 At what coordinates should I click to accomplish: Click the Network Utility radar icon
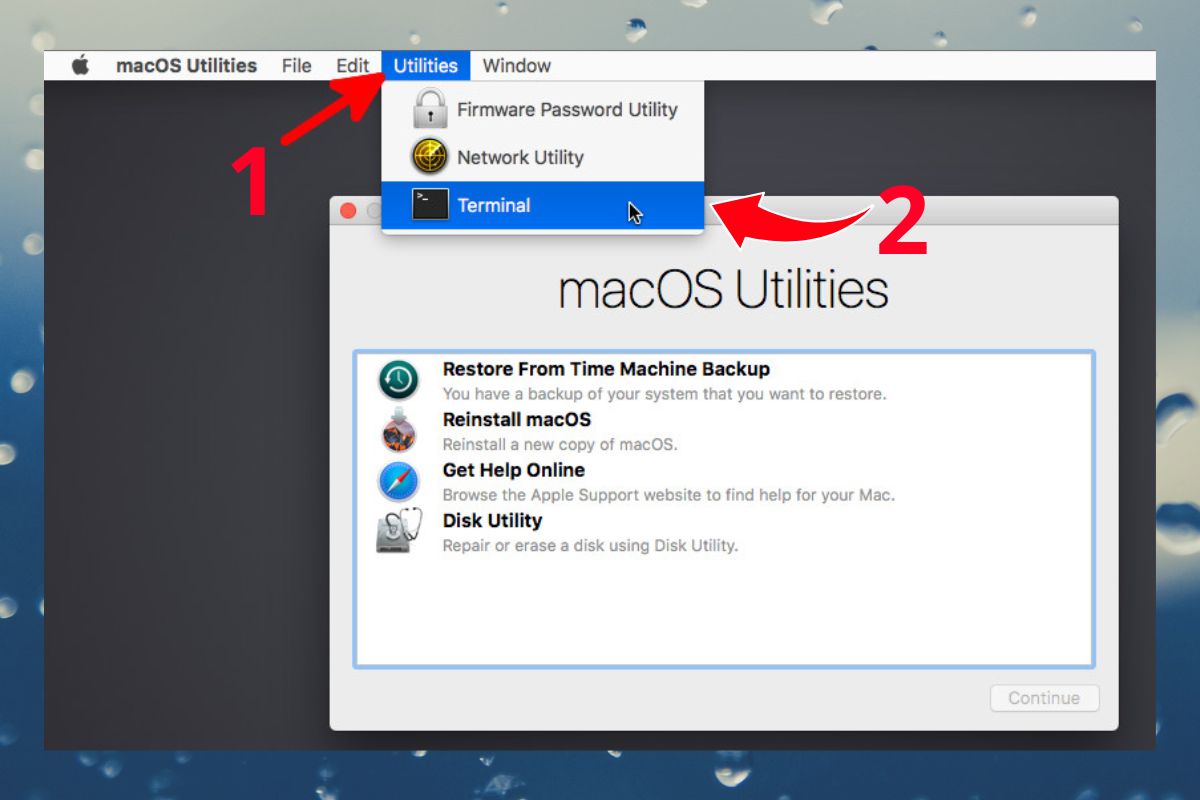430,157
